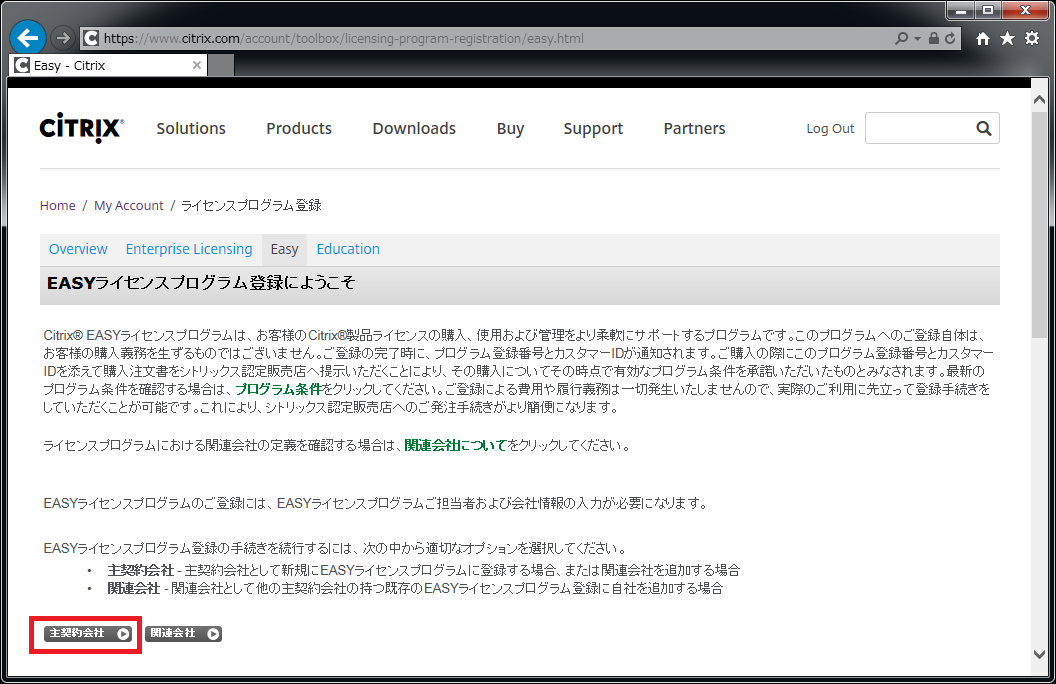Image resolution: width=1056 pixels, height=684 pixels.
Task: Click the browser forward arrow button
Action: pyautogui.click(x=62, y=38)
